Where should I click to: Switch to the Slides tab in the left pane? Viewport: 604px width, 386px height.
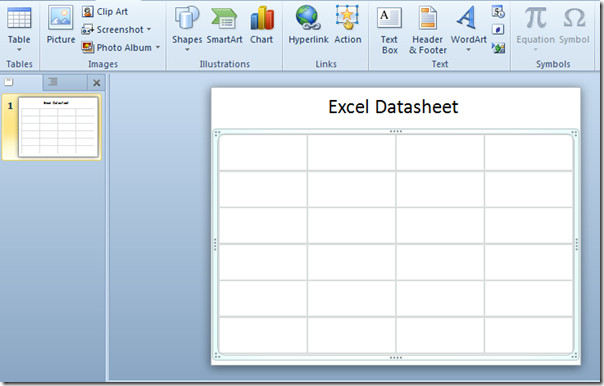click(21, 82)
